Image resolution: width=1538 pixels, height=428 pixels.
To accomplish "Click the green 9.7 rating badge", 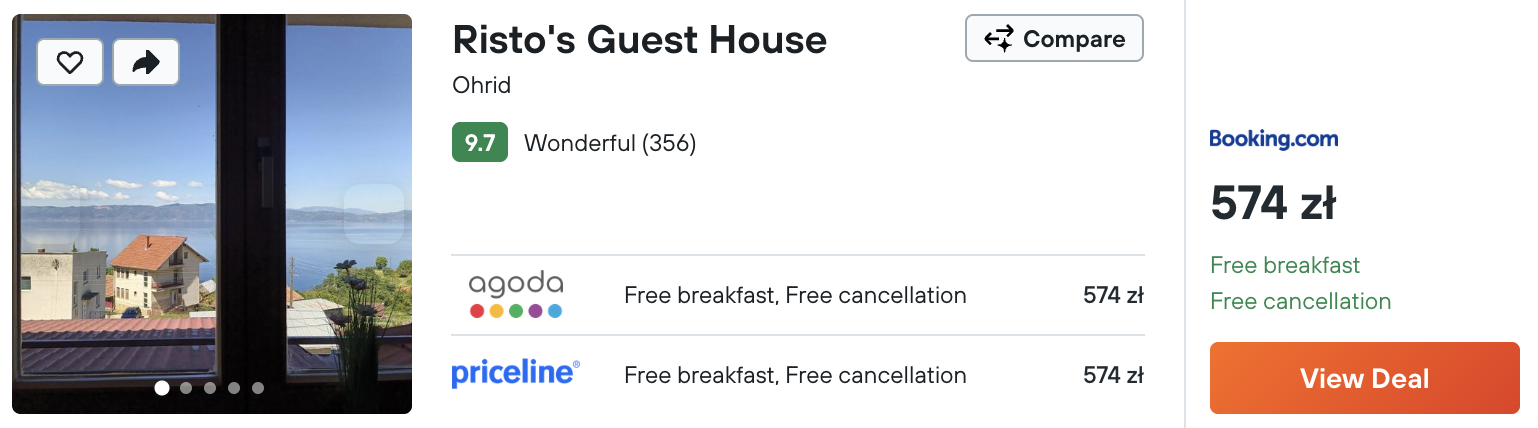I will pos(480,143).
